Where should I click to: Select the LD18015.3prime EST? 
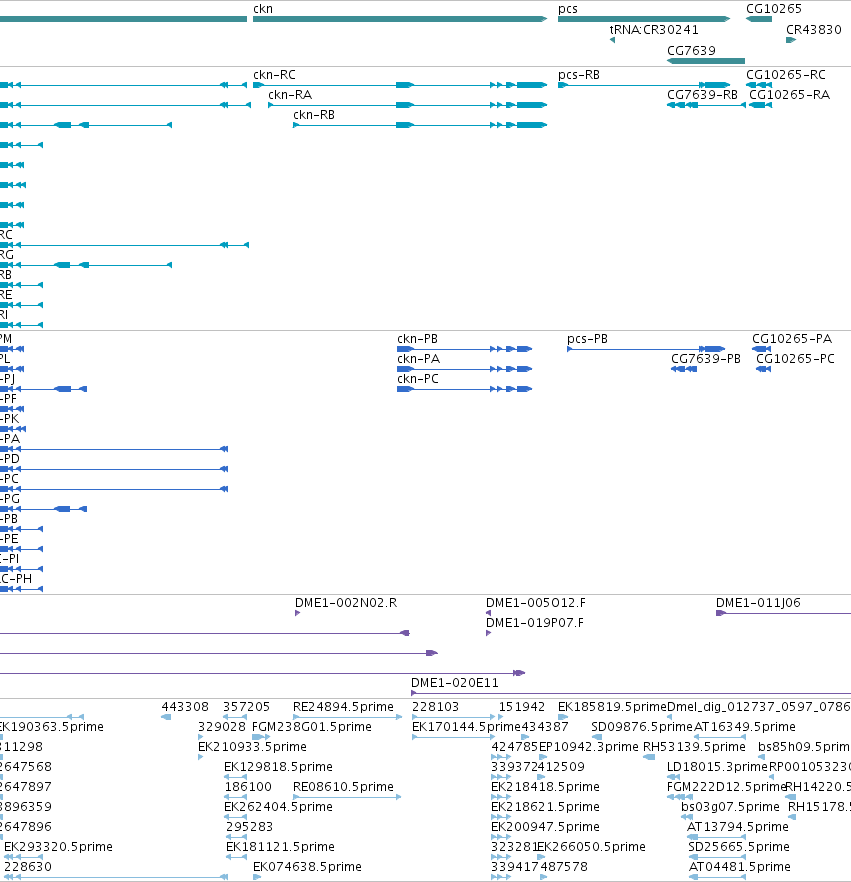pyautogui.click(x=673, y=777)
